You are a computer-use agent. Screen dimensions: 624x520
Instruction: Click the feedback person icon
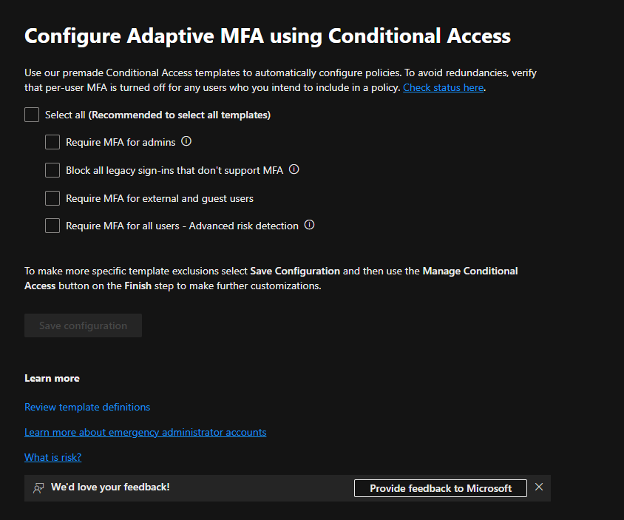pos(38,488)
